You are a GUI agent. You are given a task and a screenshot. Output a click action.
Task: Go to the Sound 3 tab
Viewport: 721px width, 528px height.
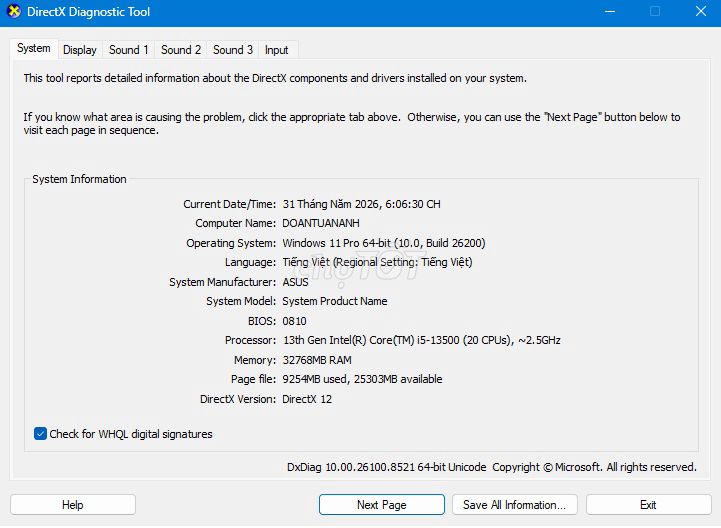coord(233,50)
